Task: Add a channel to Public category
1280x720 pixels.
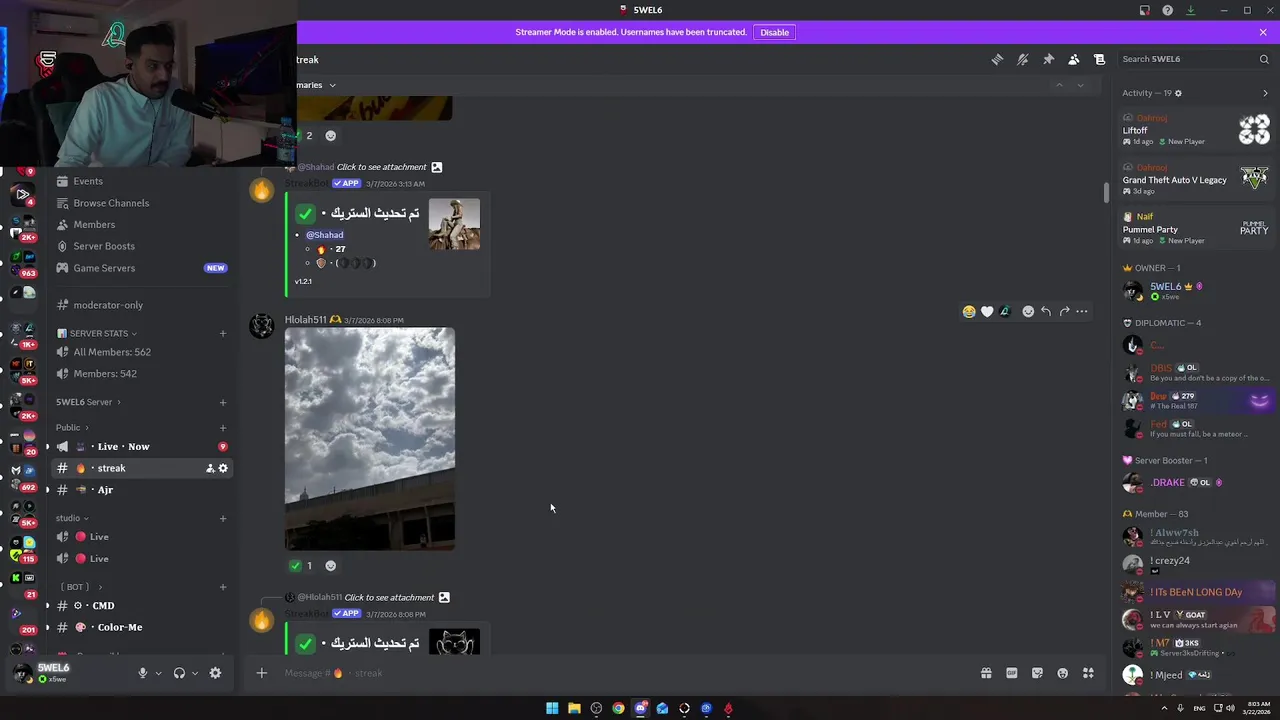Action: click(223, 427)
